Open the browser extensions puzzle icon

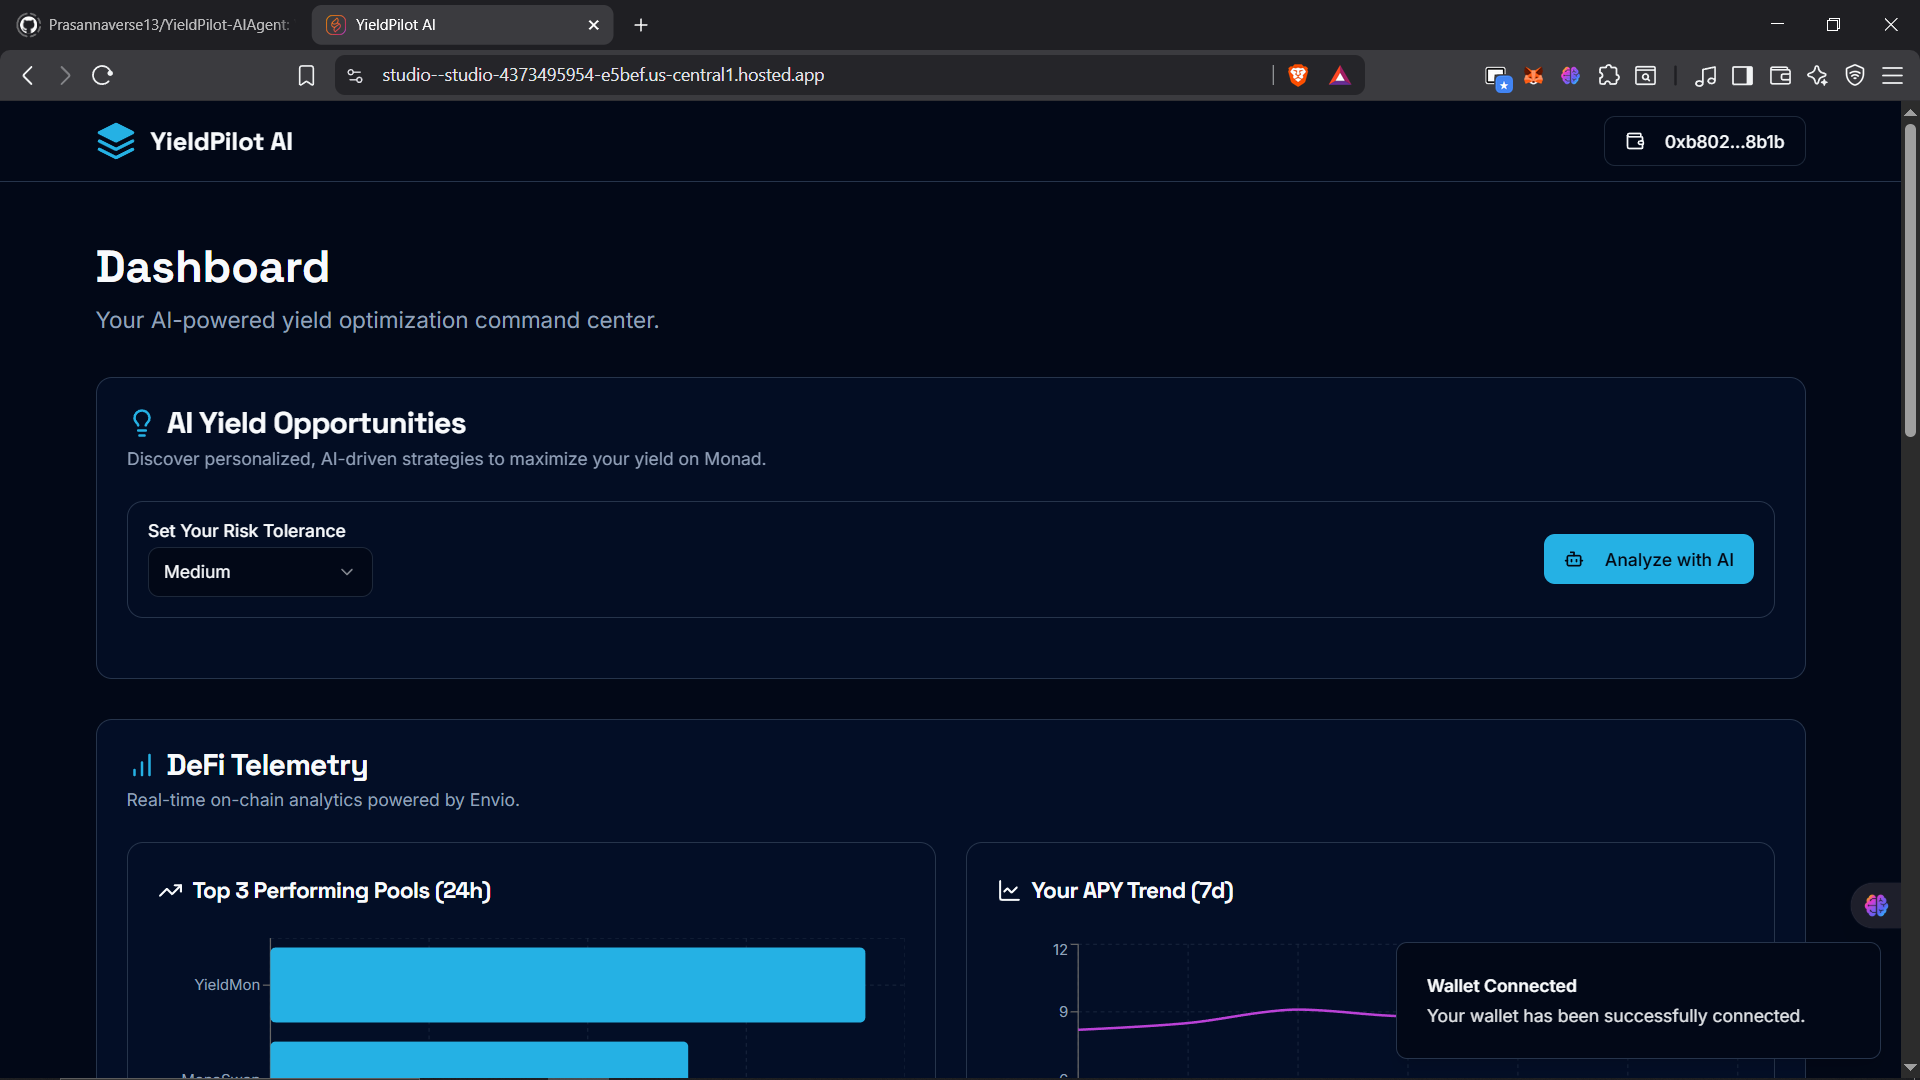point(1608,76)
